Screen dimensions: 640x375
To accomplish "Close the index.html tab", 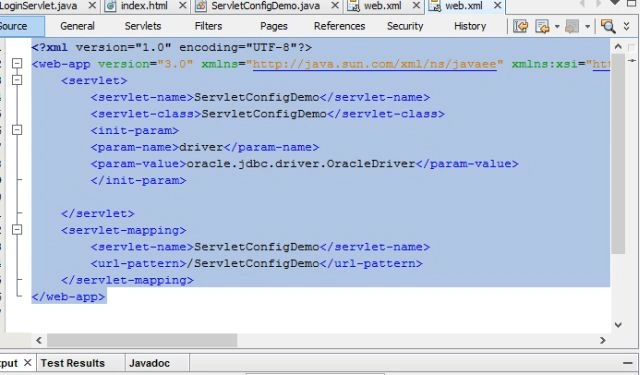I will (x=183, y=5).
